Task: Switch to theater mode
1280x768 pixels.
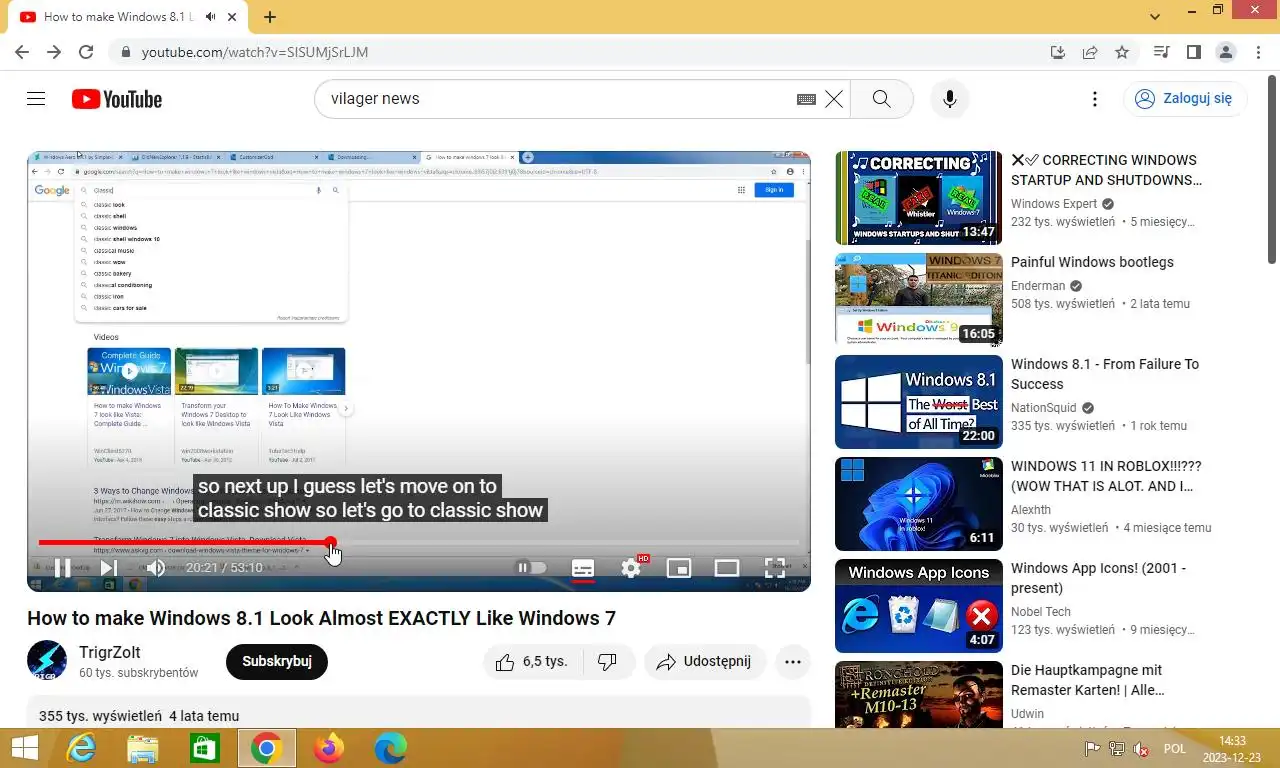Action: tap(727, 568)
